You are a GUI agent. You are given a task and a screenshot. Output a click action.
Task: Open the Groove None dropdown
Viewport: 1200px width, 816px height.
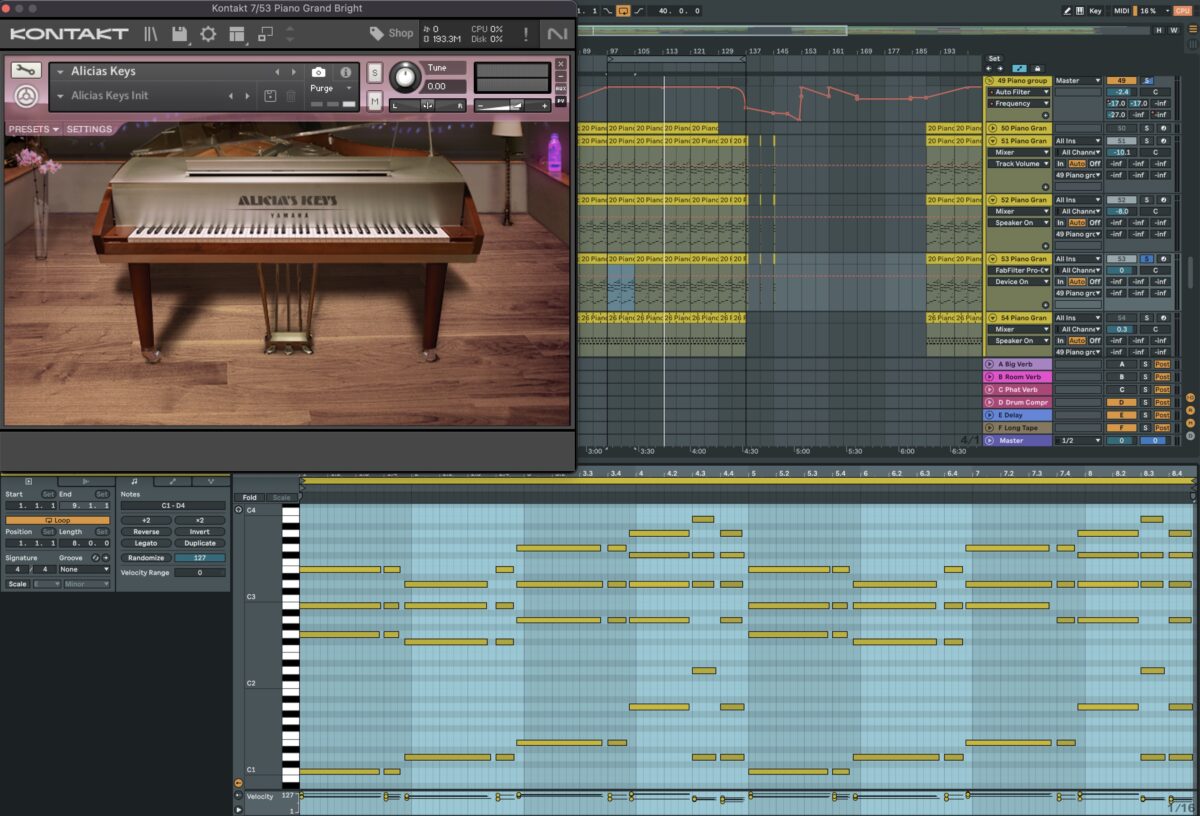(84, 569)
